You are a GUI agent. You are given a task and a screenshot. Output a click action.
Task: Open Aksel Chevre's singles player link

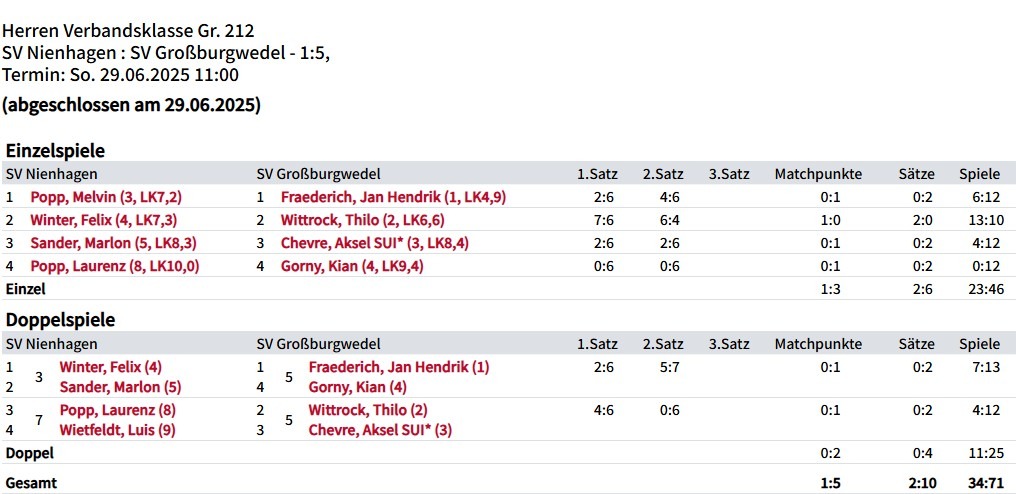coord(375,243)
